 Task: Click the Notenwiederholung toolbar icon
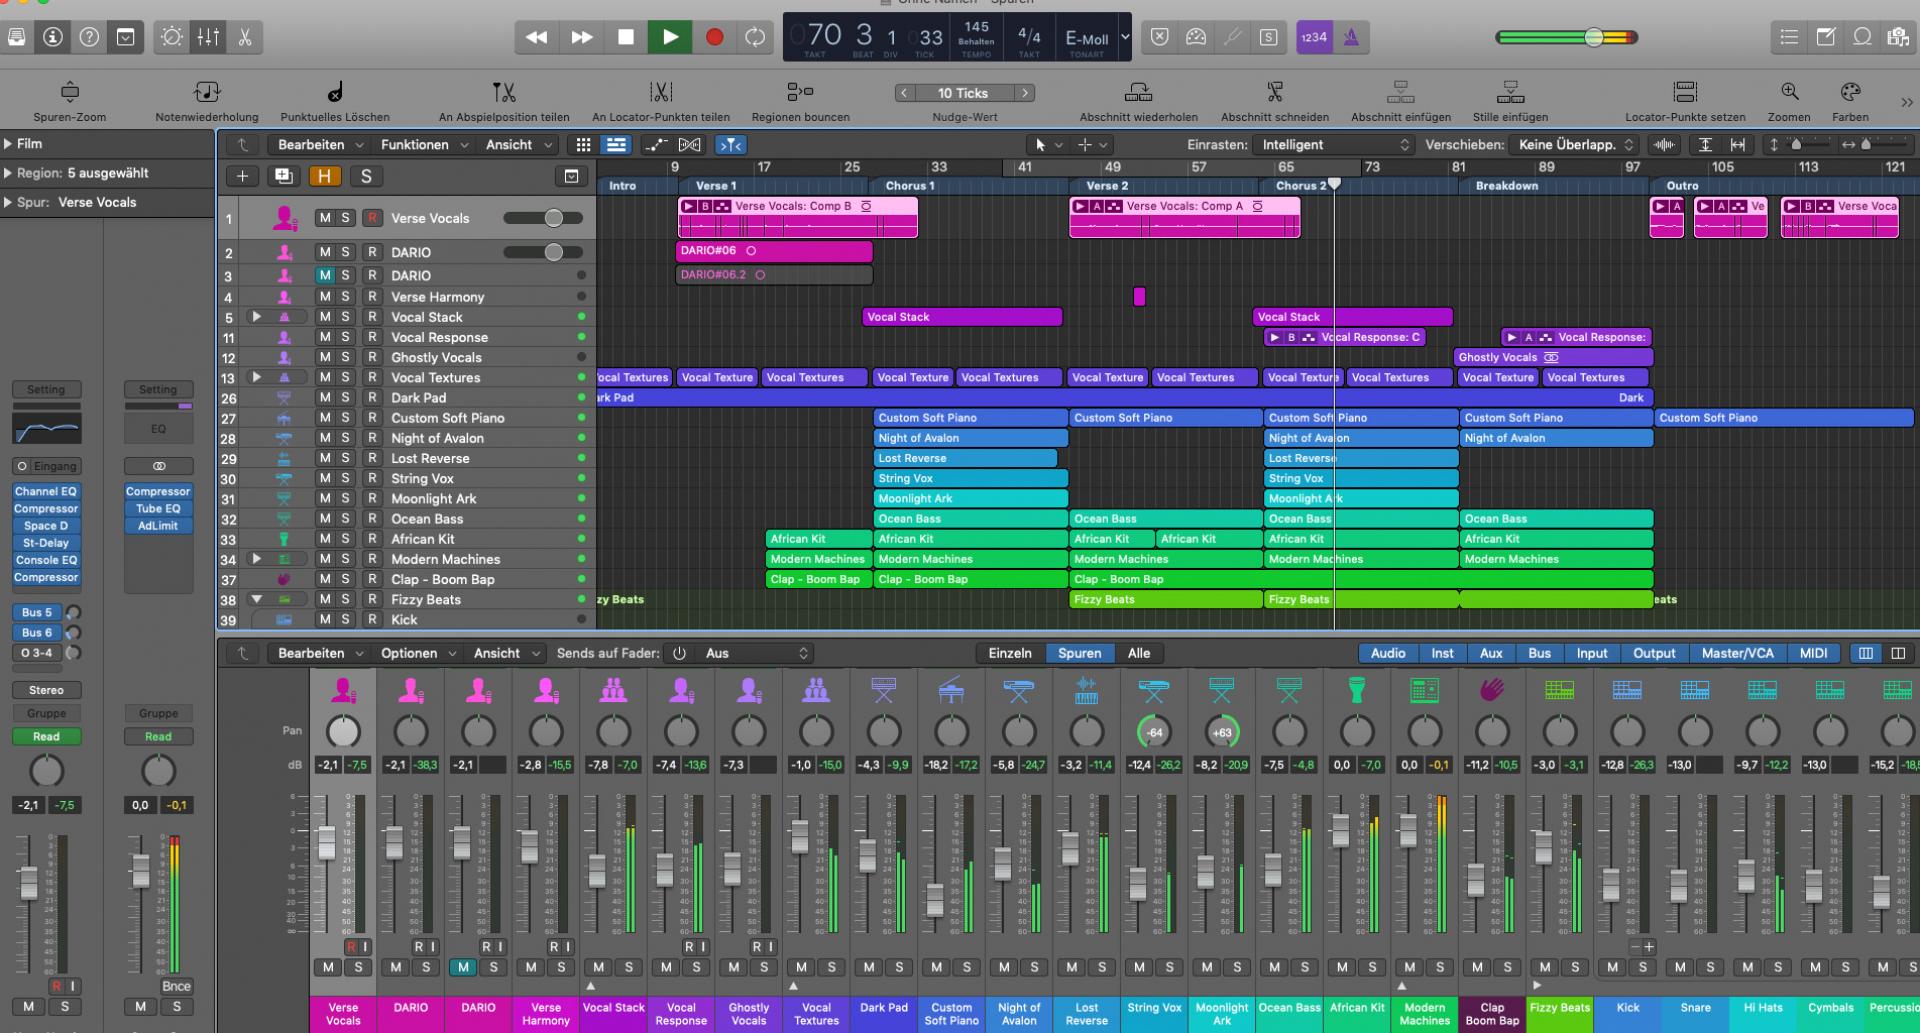[x=207, y=92]
